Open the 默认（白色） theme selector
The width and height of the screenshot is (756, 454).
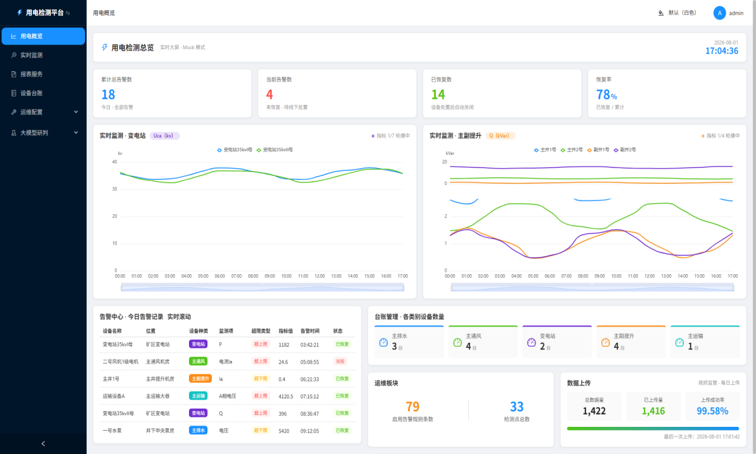click(x=677, y=13)
